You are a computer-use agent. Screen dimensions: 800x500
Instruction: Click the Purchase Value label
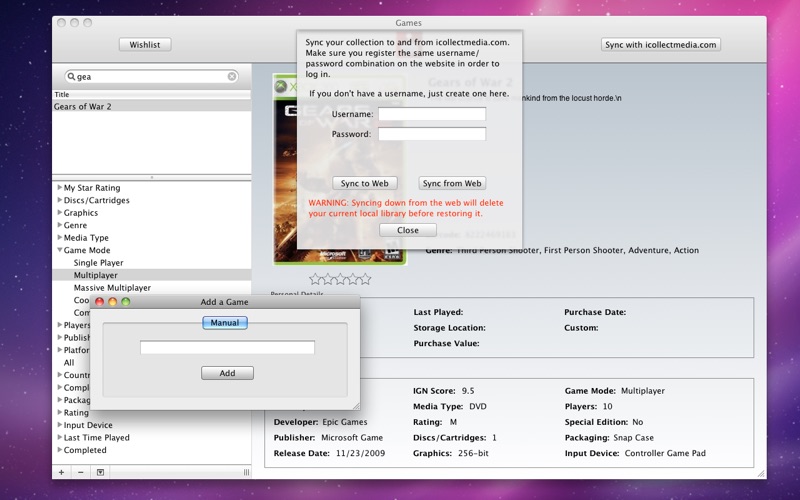446,343
